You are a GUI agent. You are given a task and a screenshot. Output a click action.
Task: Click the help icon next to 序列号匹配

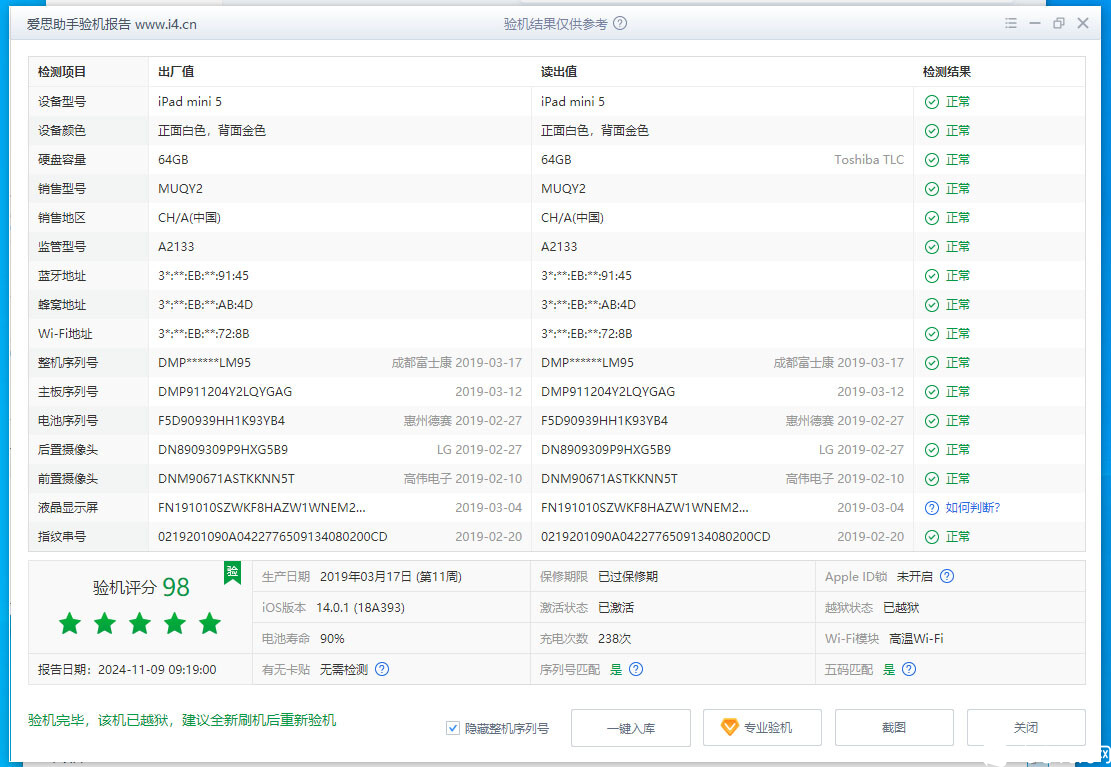636,670
